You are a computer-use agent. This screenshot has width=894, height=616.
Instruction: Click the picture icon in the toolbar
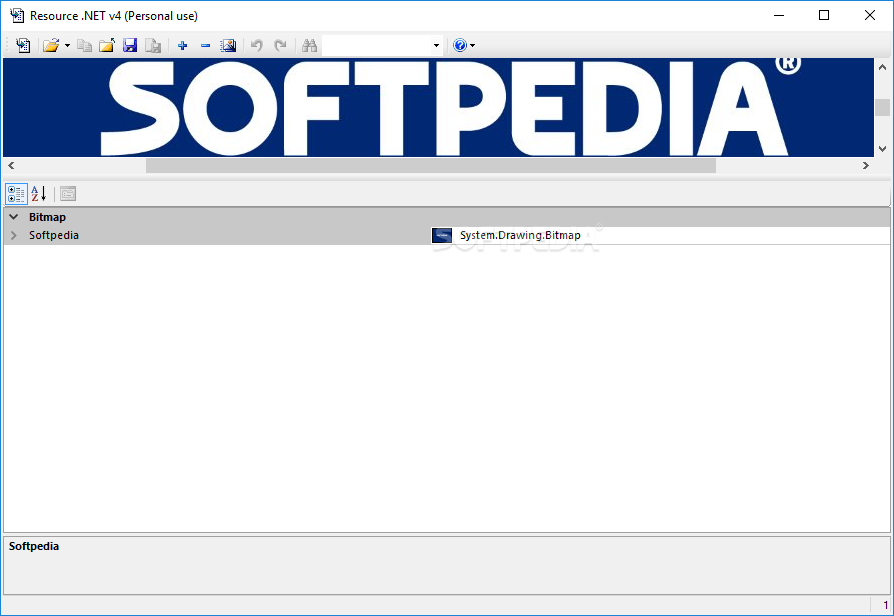tap(228, 45)
